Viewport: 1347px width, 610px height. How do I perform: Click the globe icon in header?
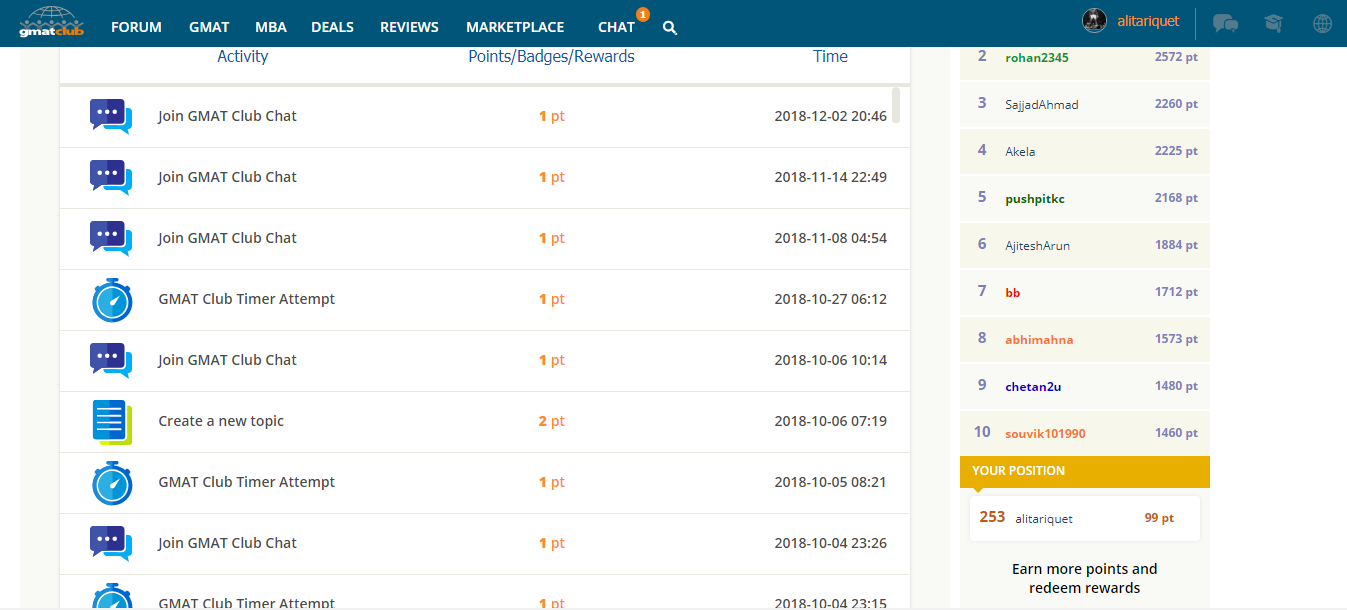point(1322,23)
